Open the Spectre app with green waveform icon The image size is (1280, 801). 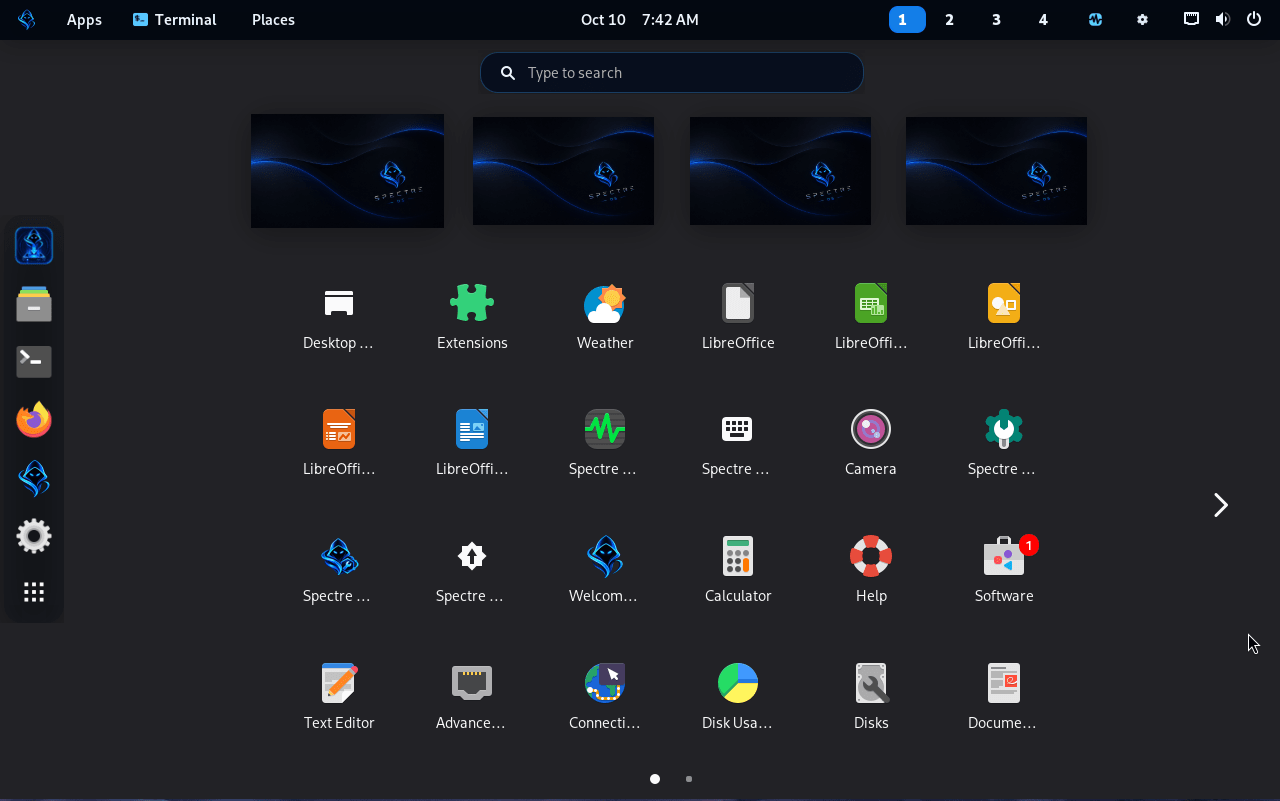605,429
